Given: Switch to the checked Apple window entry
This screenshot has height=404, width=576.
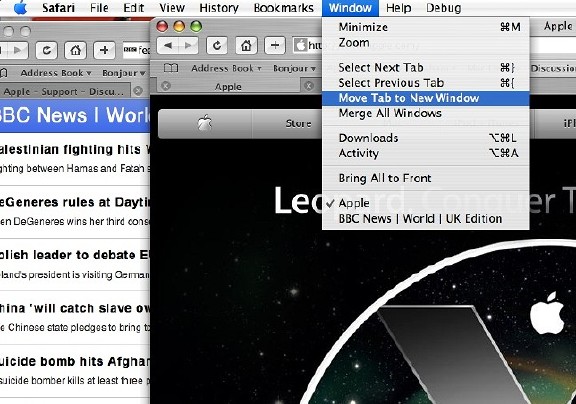Looking at the screenshot, I should click(x=425, y=203).
